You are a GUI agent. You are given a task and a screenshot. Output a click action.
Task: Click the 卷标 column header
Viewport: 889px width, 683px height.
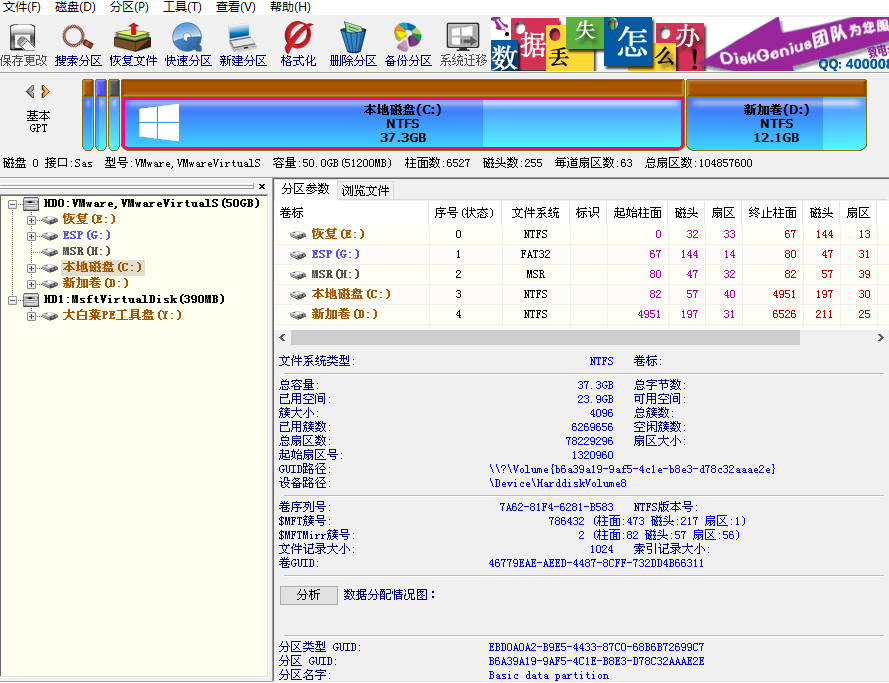tap(352, 213)
